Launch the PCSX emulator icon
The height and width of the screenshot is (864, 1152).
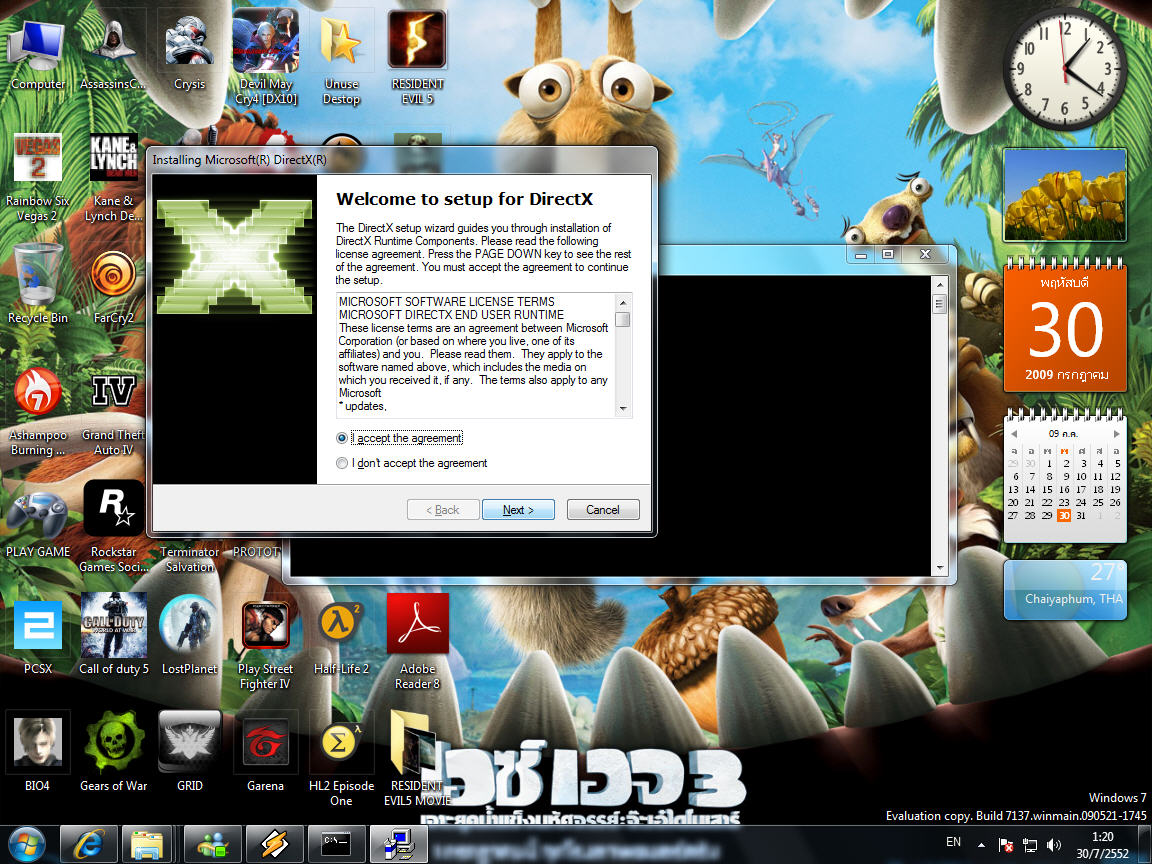pos(37,638)
